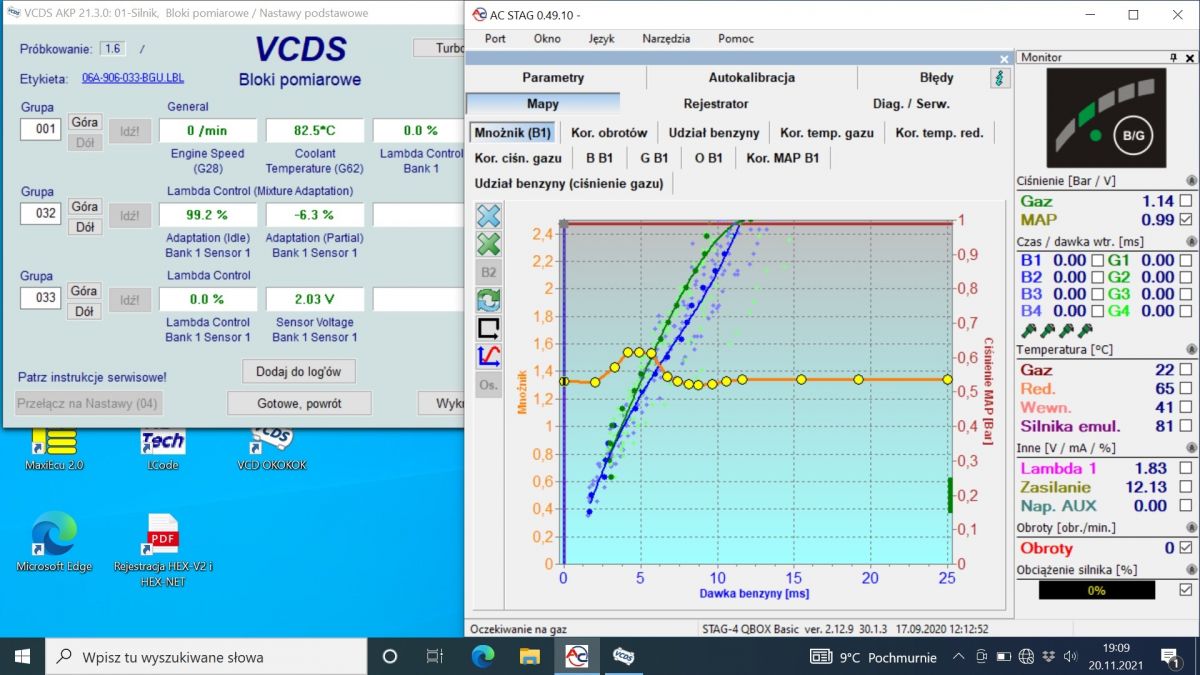1200x675 pixels.
Task: Click the green vertical bar on chart edge
Action: point(949,496)
